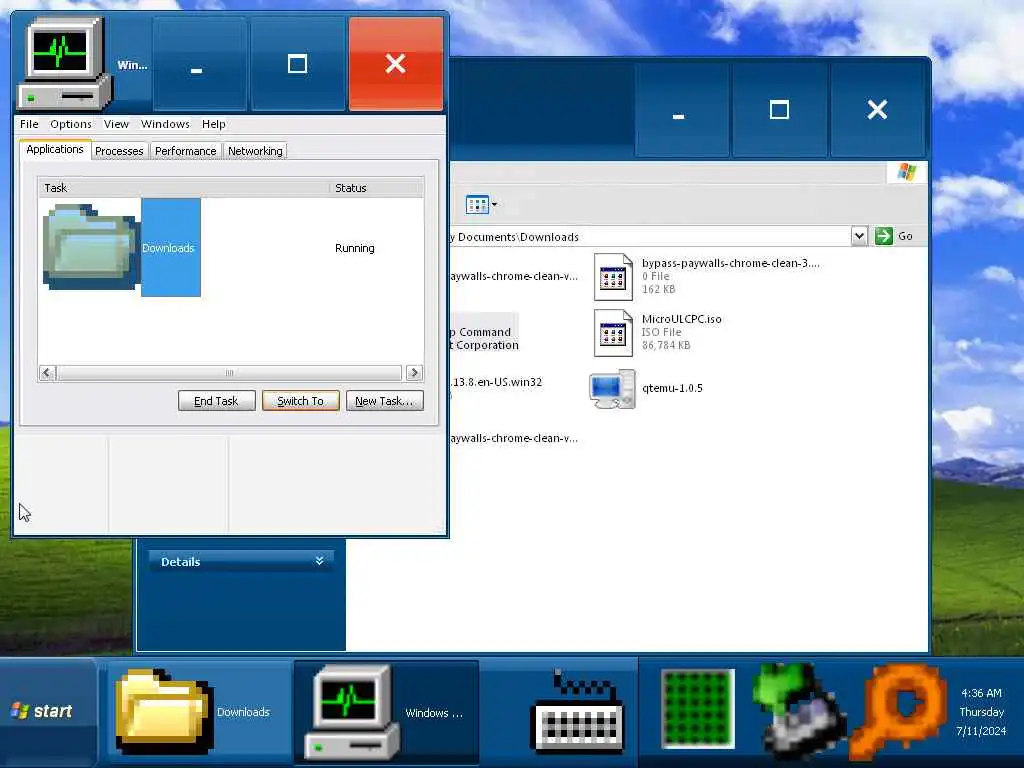This screenshot has height=768, width=1024.
Task: Minimize the Downloads Explorer window
Action: coord(681,110)
